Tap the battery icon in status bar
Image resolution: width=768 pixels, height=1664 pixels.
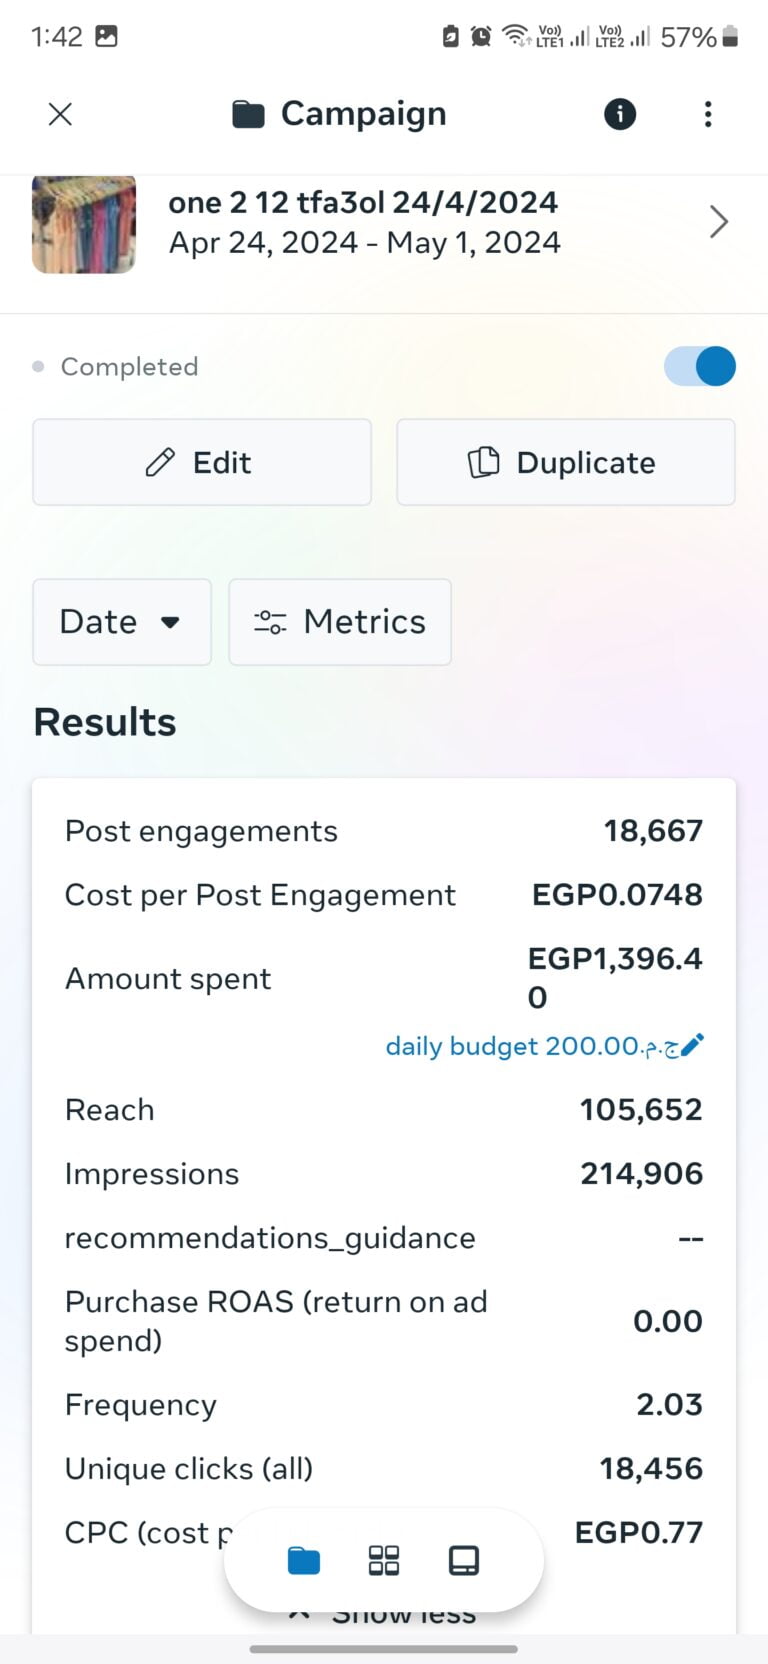730,37
